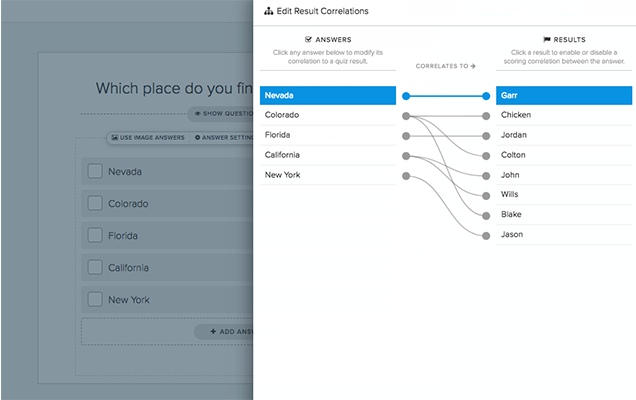636x400 pixels.
Task: Select the Colorado answer in correlations panel
Action: (328, 115)
